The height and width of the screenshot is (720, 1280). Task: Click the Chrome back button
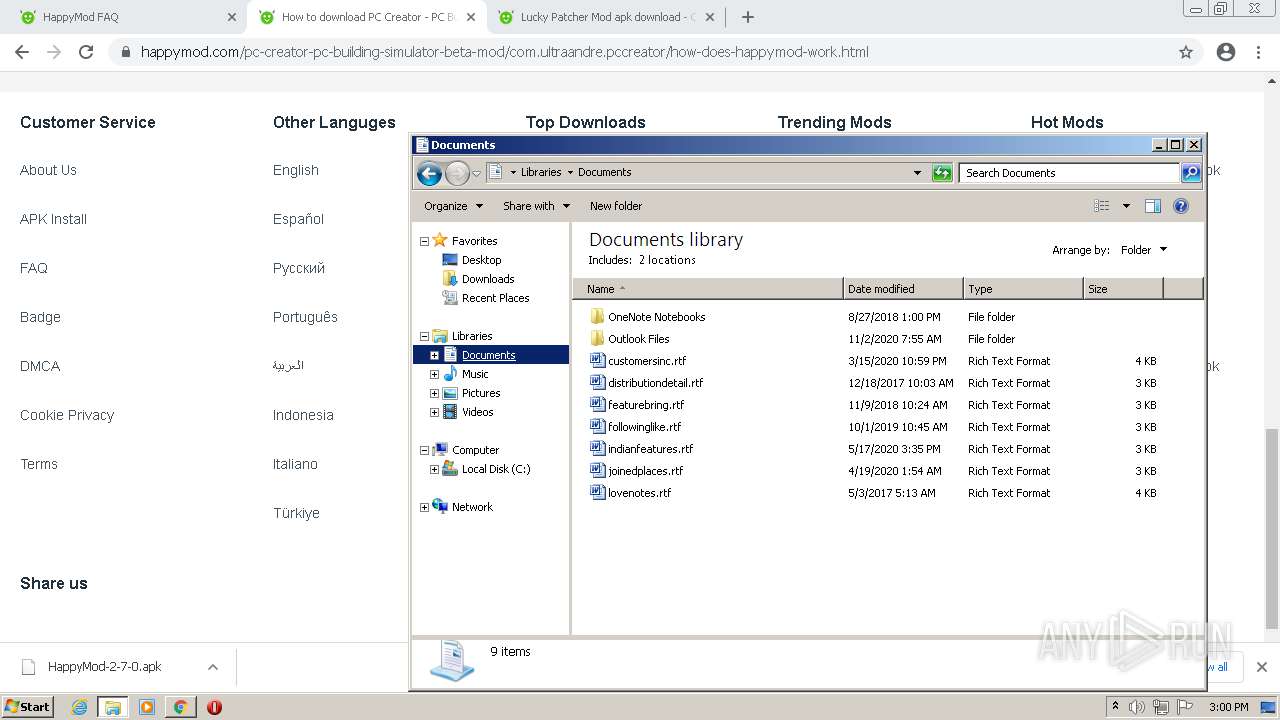(22, 52)
